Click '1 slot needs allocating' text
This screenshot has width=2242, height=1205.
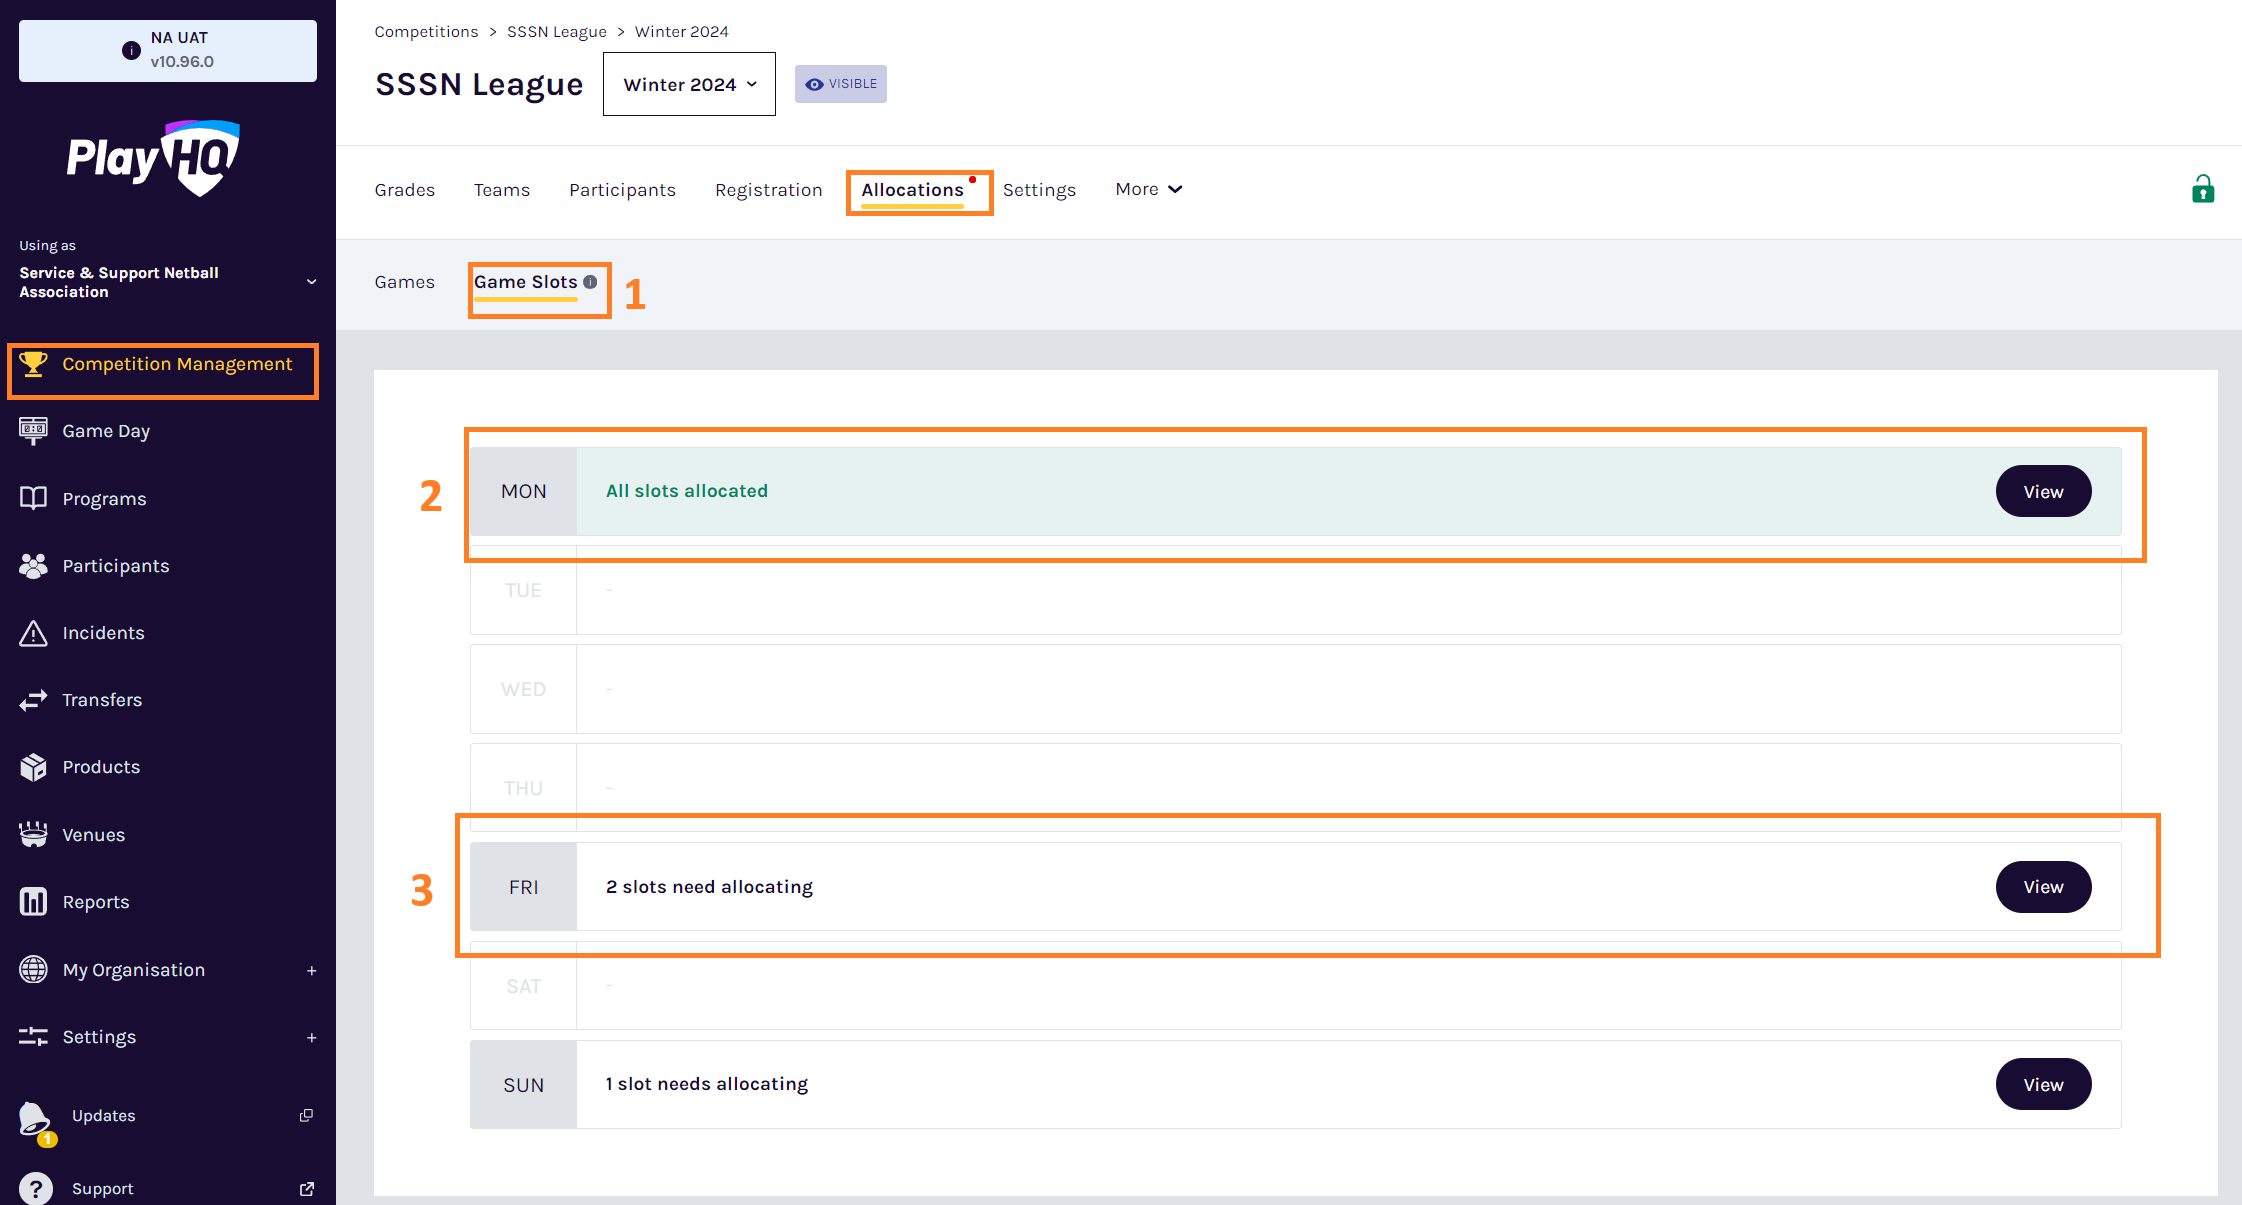pyautogui.click(x=707, y=1084)
